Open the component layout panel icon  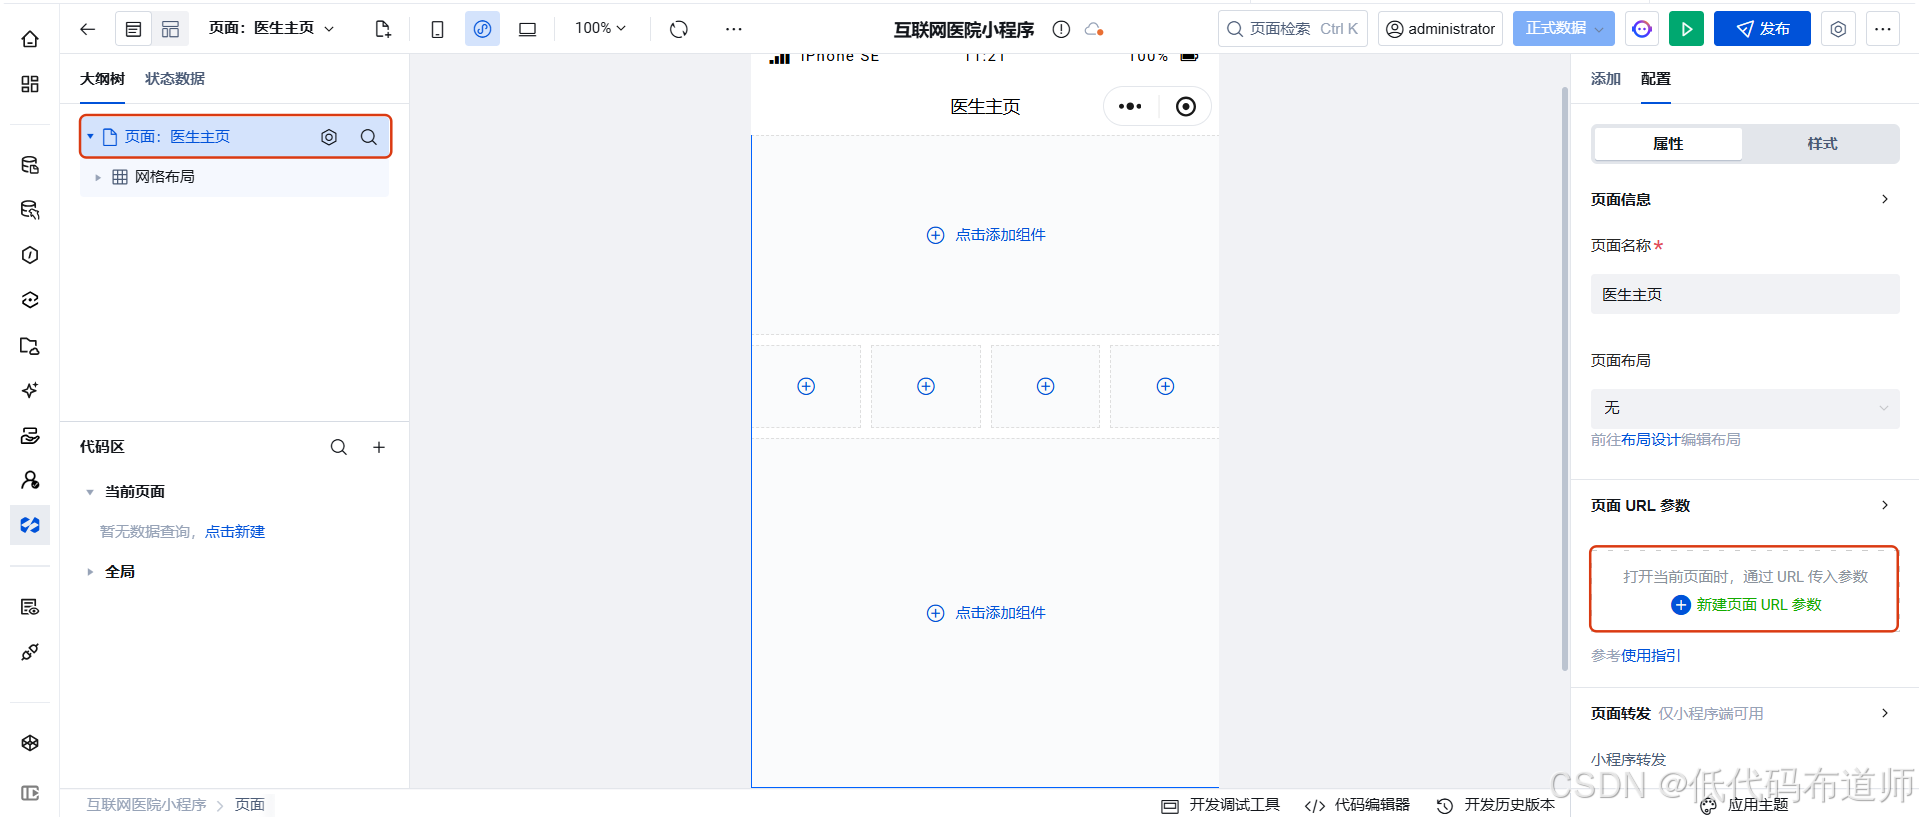pyautogui.click(x=171, y=29)
